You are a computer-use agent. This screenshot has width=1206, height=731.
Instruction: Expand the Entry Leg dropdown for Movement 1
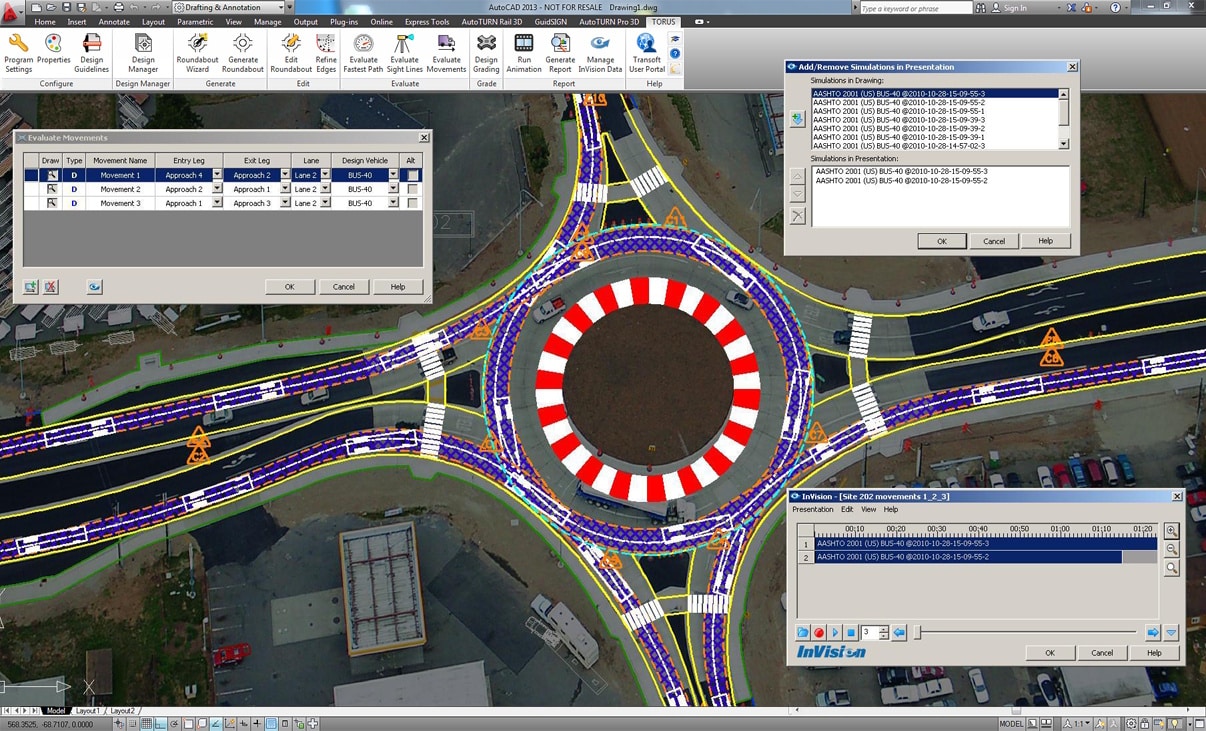pos(217,175)
